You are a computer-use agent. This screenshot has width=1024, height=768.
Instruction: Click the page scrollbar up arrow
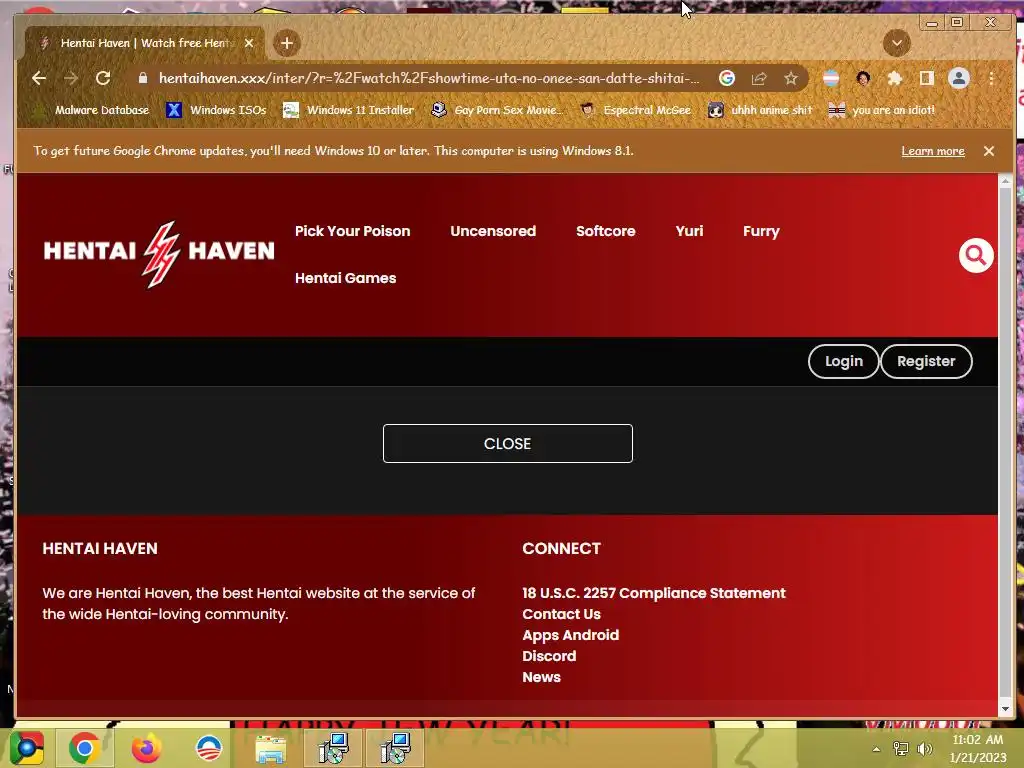1005,181
